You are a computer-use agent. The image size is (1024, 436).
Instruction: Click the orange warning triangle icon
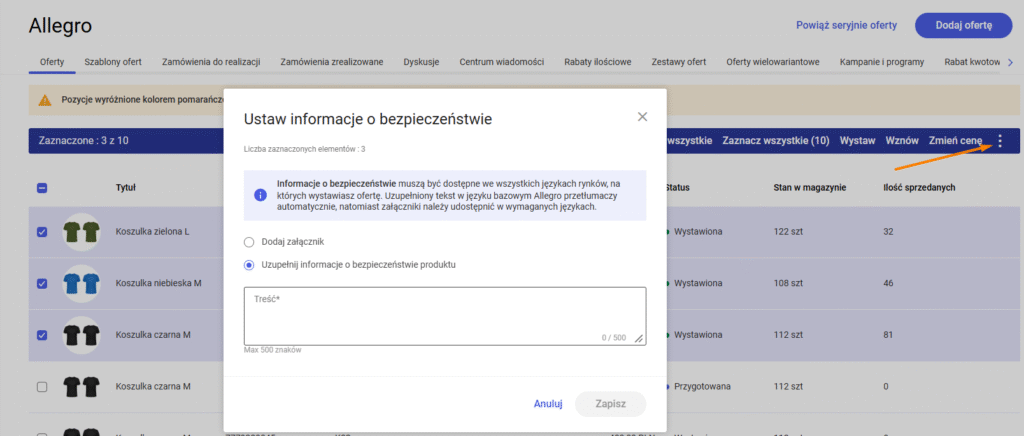[x=44, y=101]
